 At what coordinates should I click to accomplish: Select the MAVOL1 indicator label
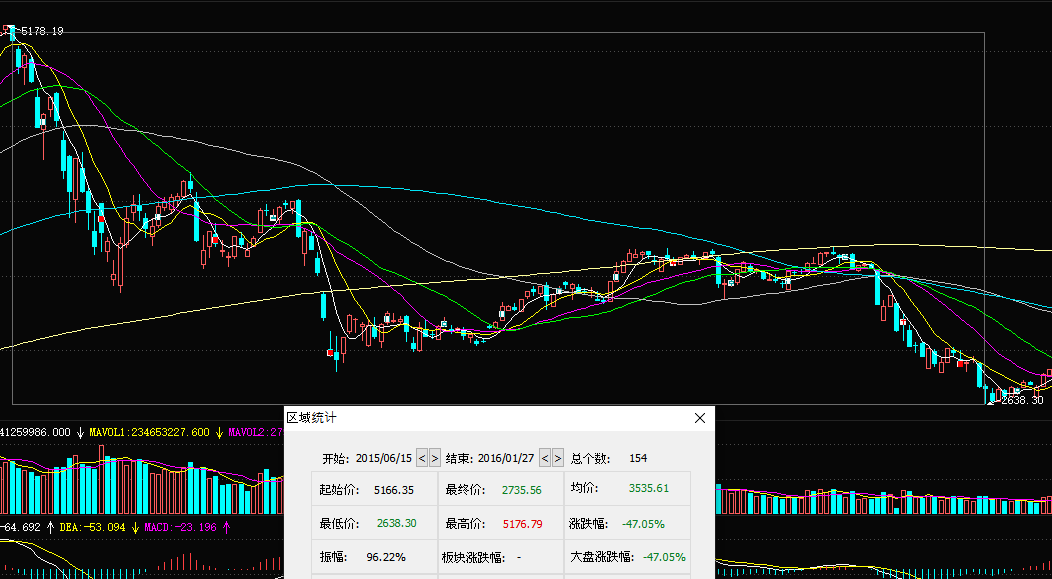click(x=150, y=432)
